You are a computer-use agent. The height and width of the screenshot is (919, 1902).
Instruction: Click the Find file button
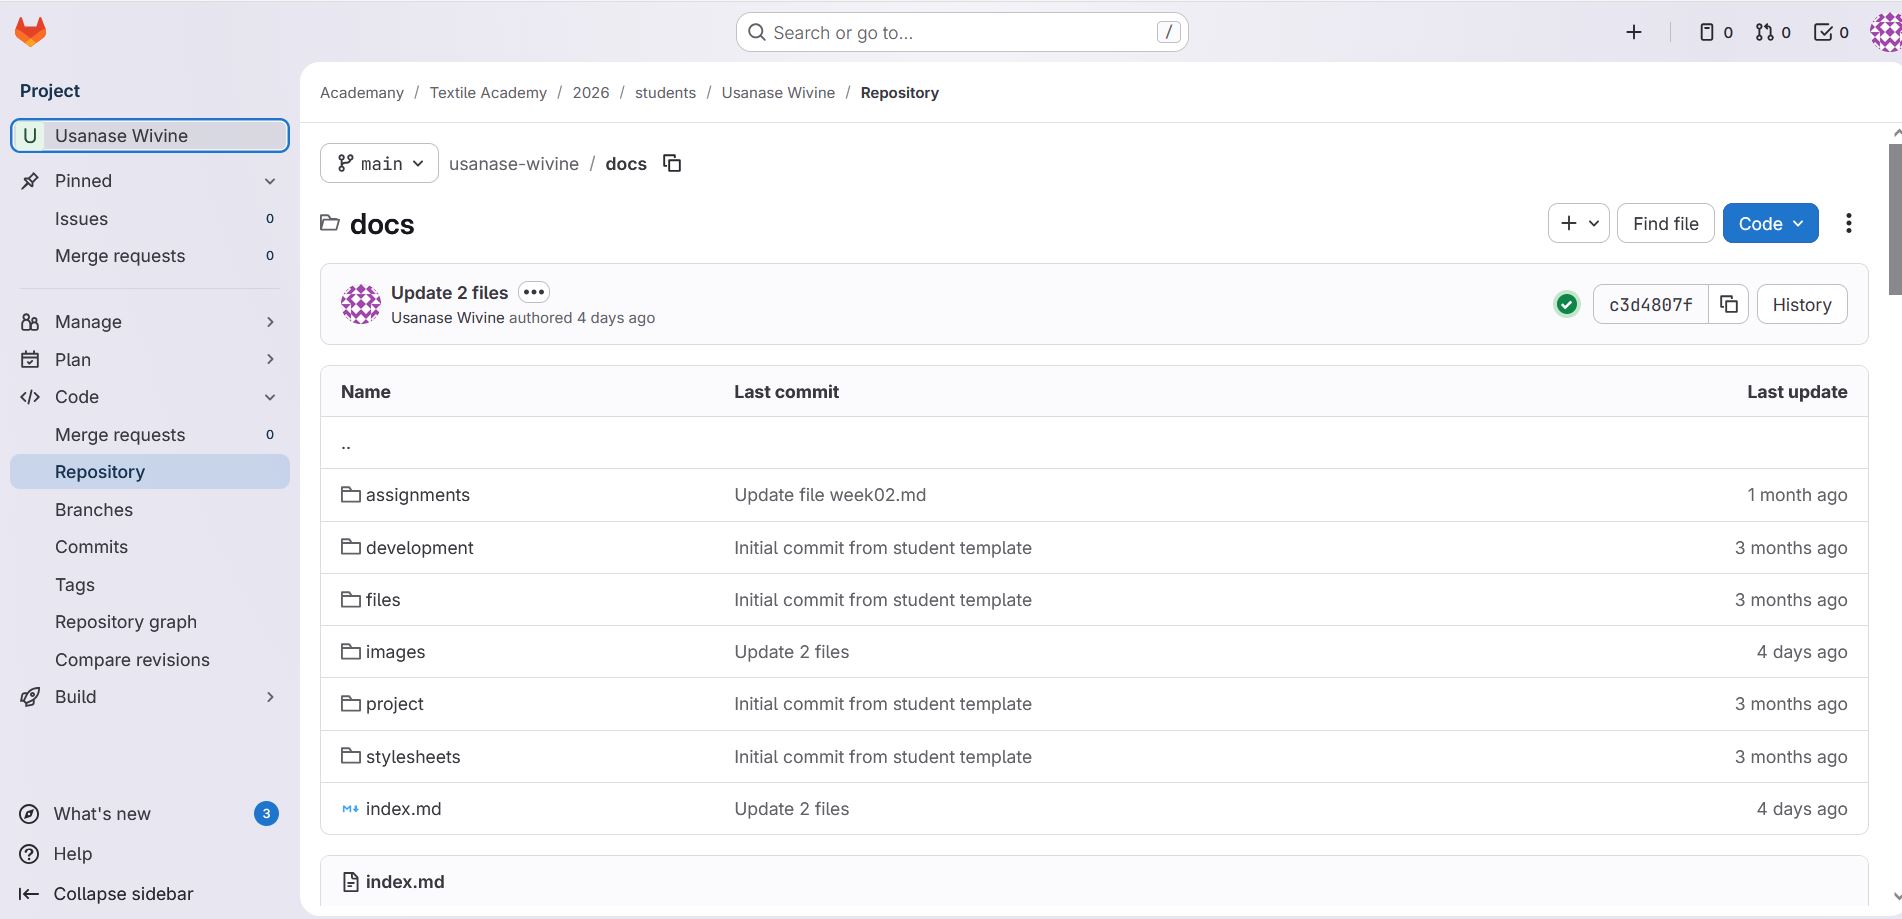pos(1665,223)
